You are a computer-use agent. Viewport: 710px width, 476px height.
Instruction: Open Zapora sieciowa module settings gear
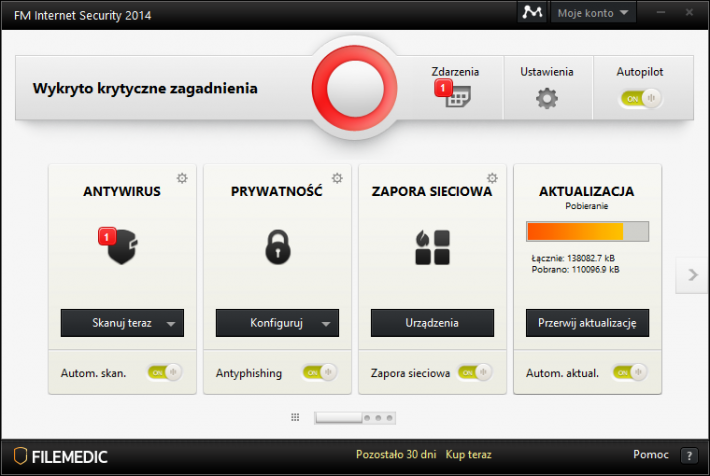pos(492,178)
